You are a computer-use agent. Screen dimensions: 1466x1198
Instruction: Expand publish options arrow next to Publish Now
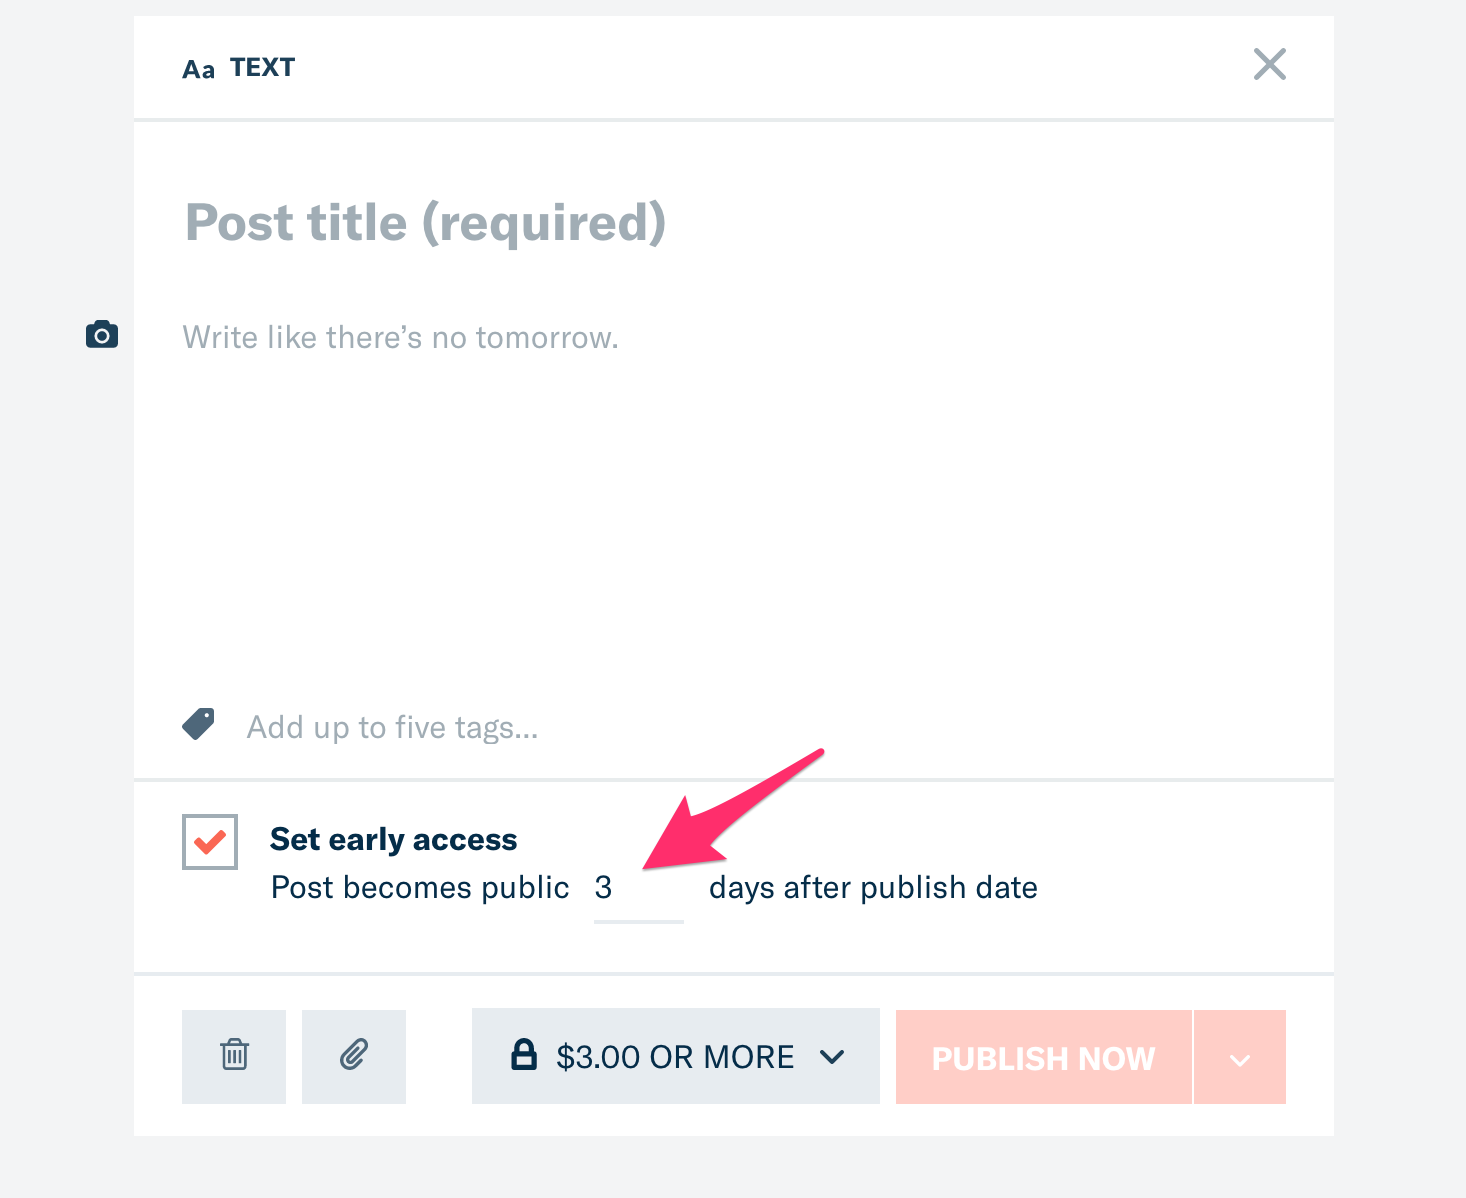[x=1240, y=1057]
